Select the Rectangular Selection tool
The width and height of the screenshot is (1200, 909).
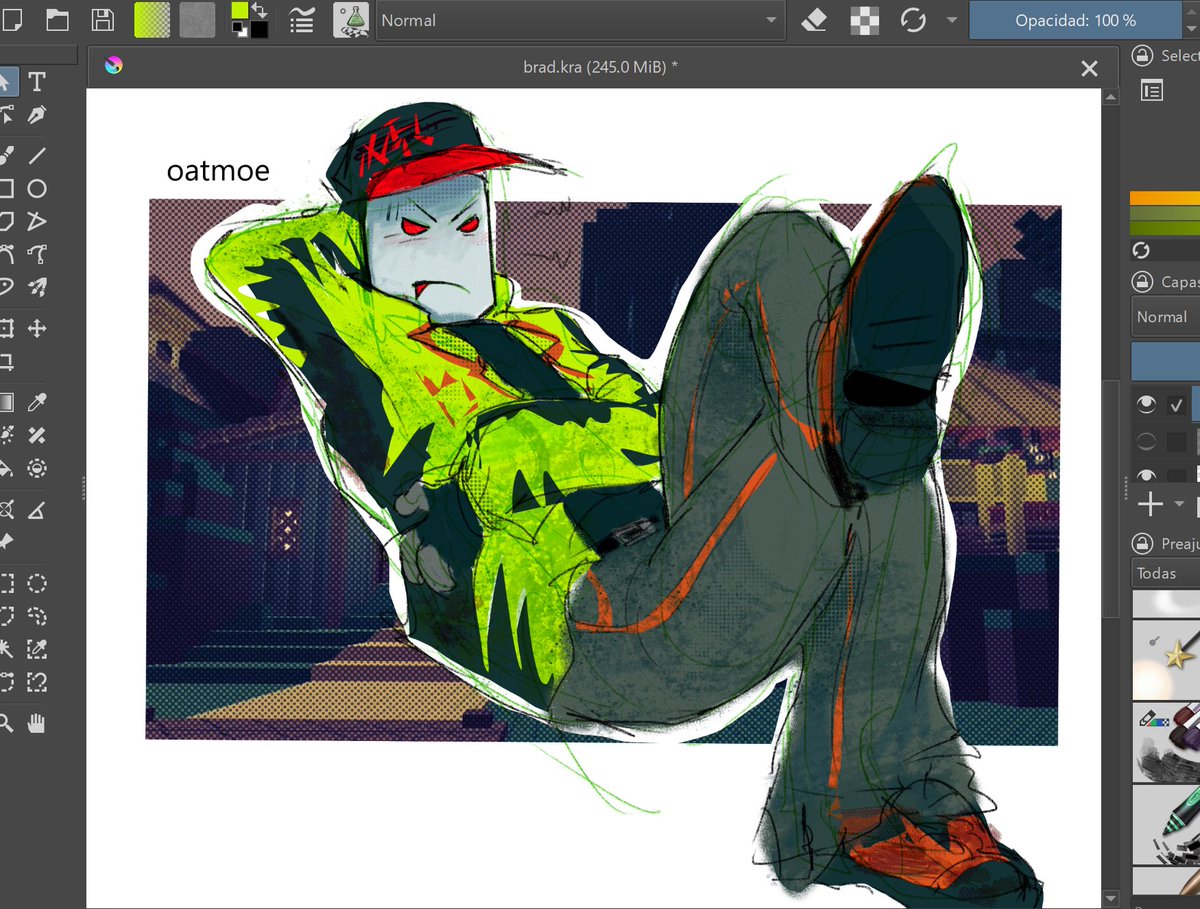coord(5,583)
